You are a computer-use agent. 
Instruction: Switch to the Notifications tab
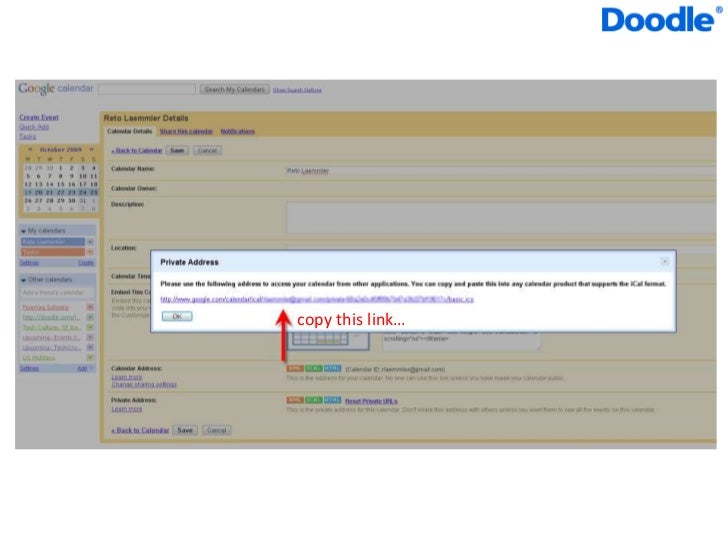(238, 131)
